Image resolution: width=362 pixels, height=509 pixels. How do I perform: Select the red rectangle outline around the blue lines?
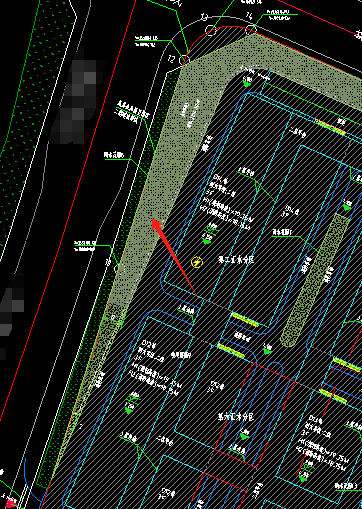(x=255, y=415)
